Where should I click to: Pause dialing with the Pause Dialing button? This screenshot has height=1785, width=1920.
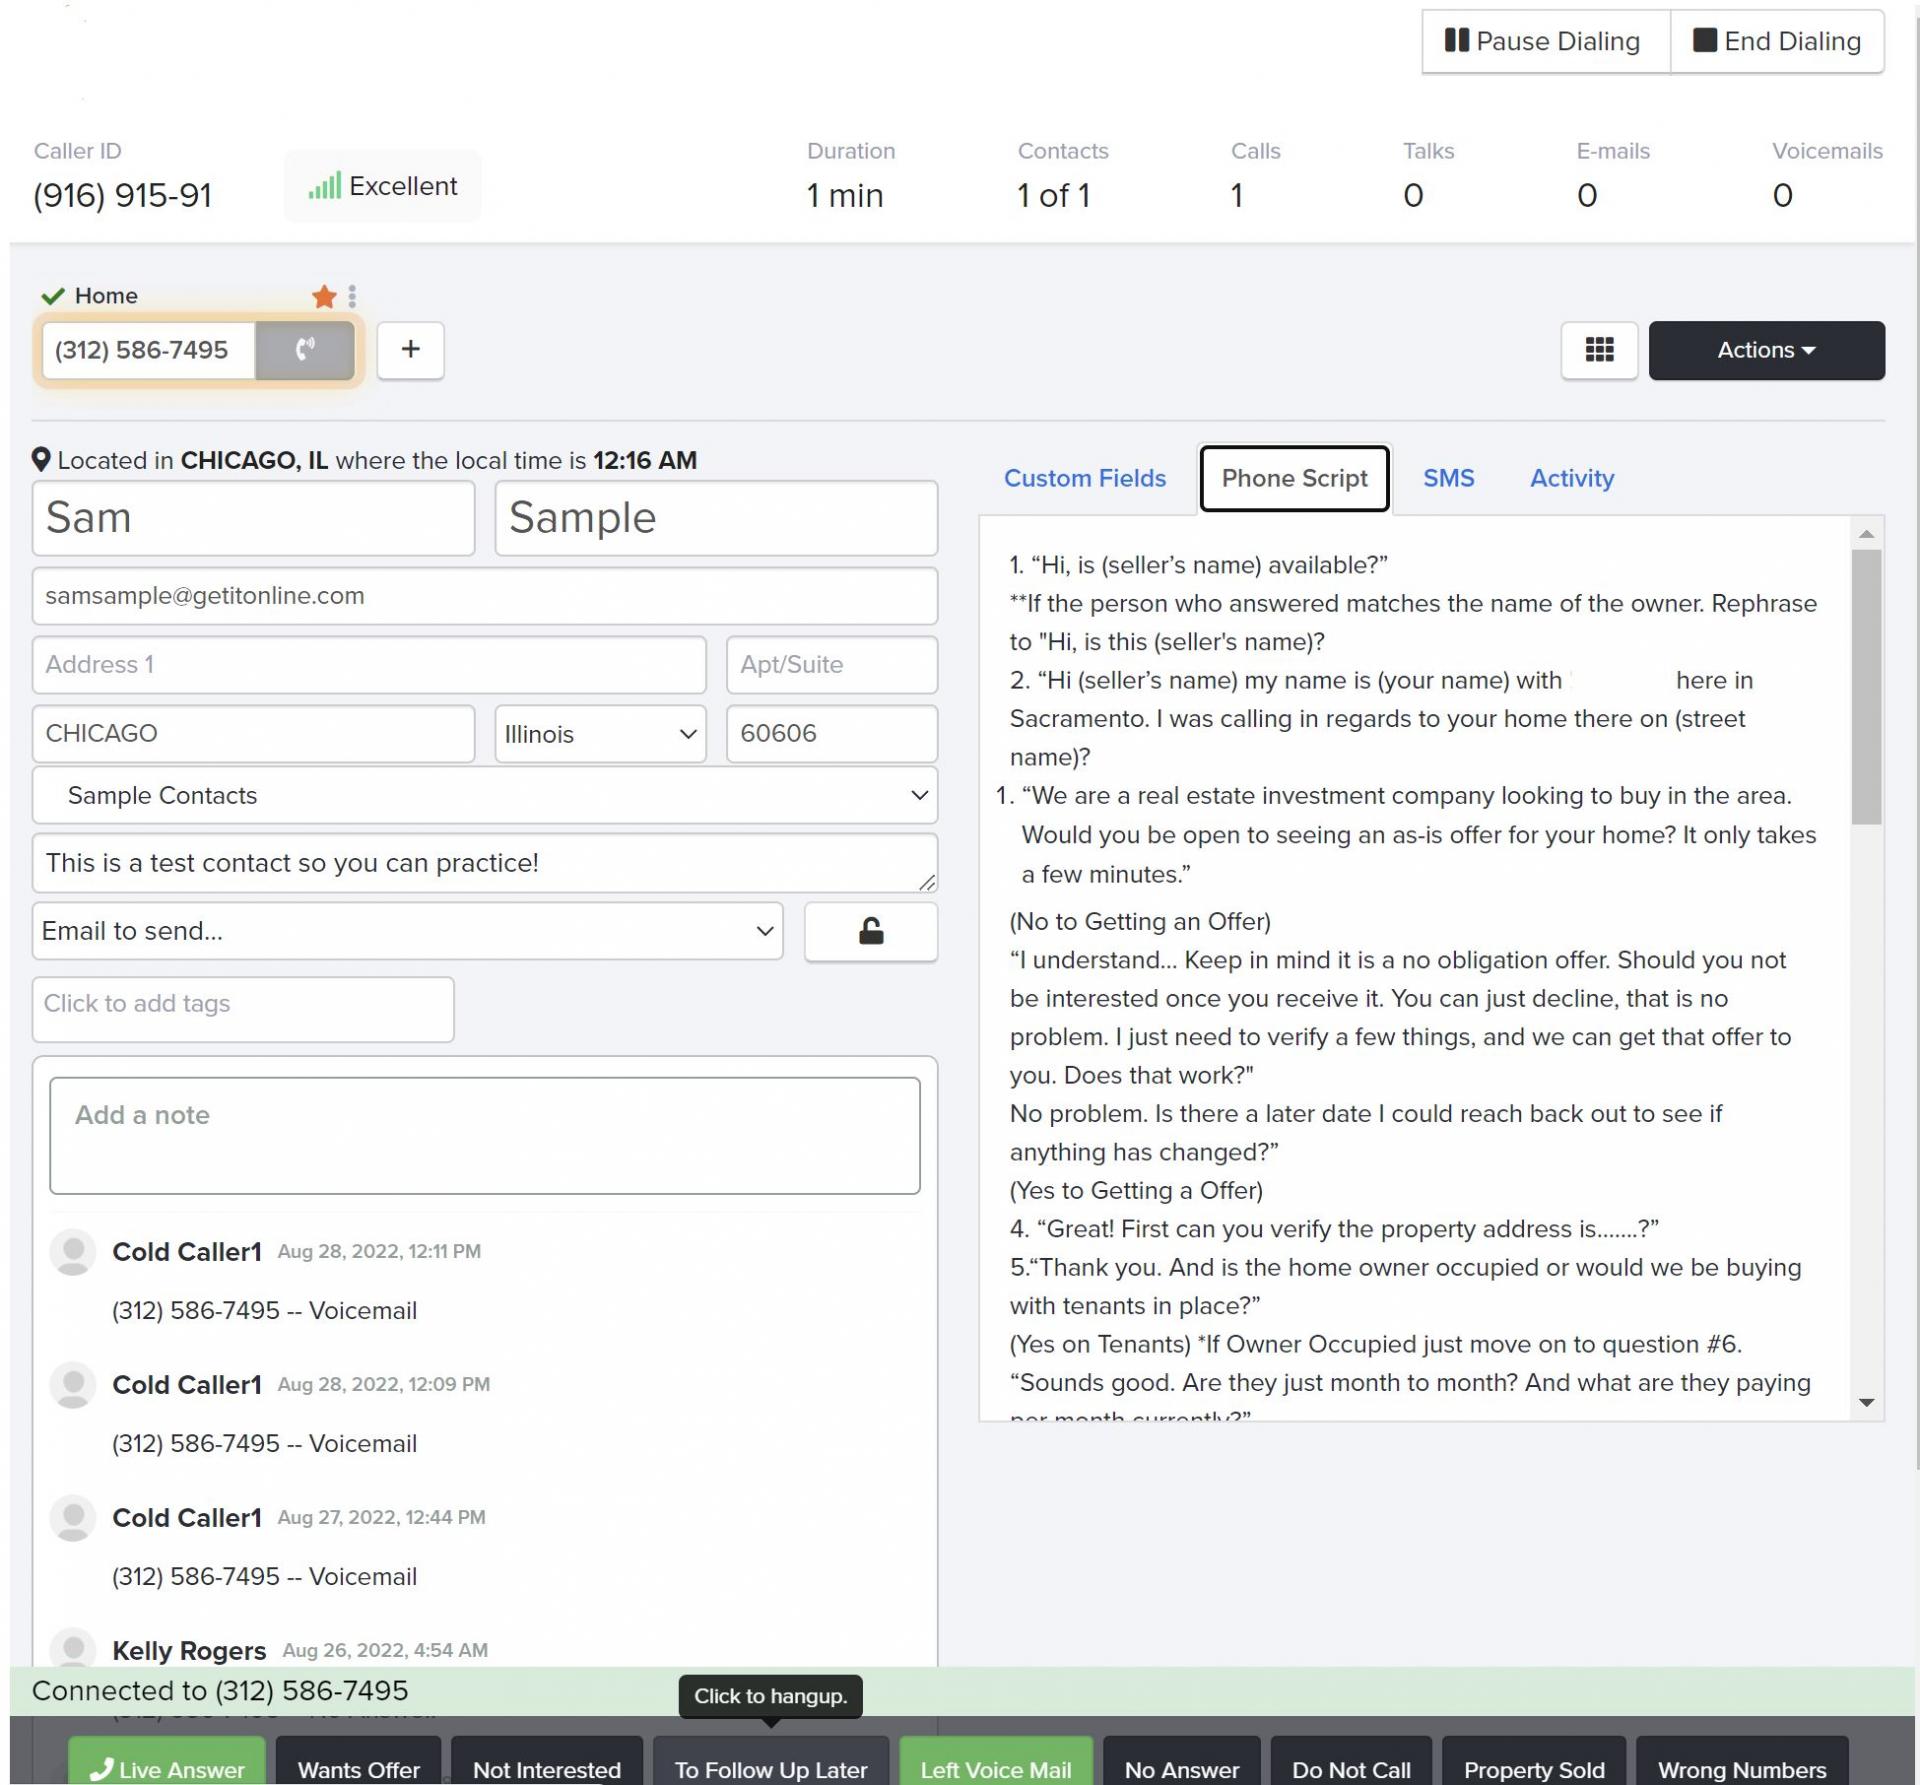(x=1545, y=41)
